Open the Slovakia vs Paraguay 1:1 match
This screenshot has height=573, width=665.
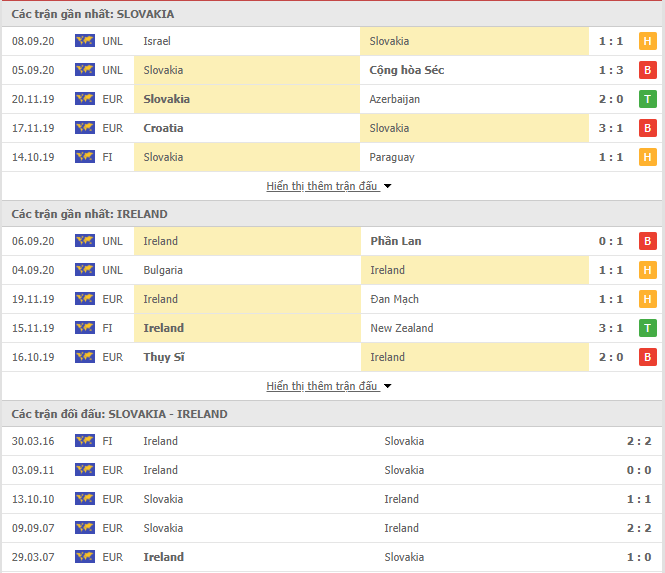332,157
